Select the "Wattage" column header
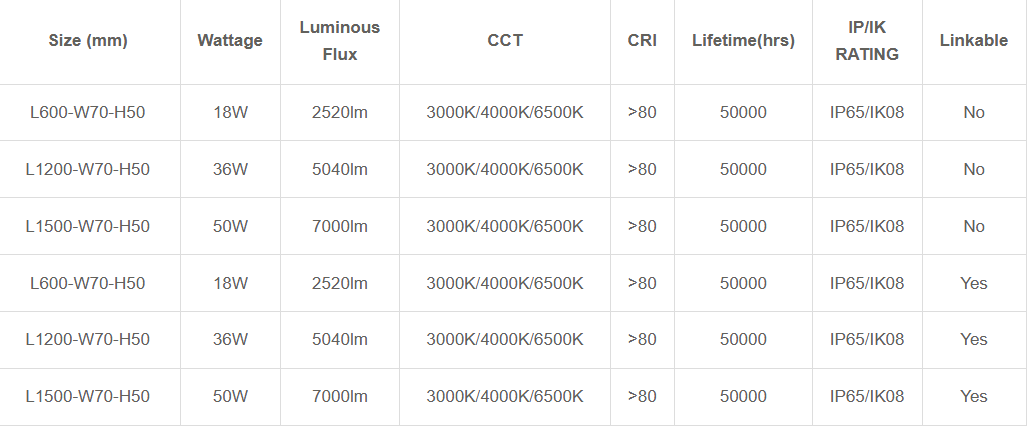This screenshot has height=429, width=1029. coord(230,41)
